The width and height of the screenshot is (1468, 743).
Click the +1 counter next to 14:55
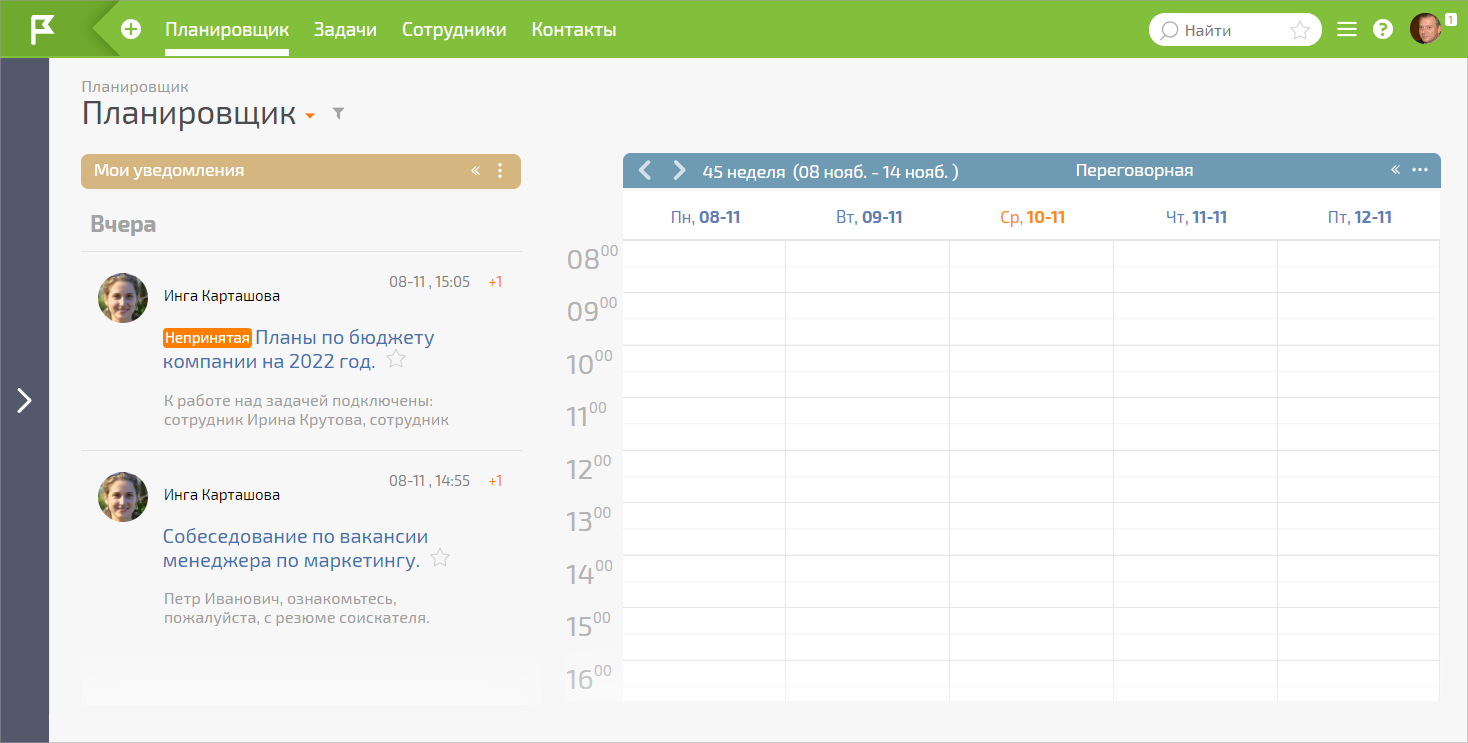point(495,481)
